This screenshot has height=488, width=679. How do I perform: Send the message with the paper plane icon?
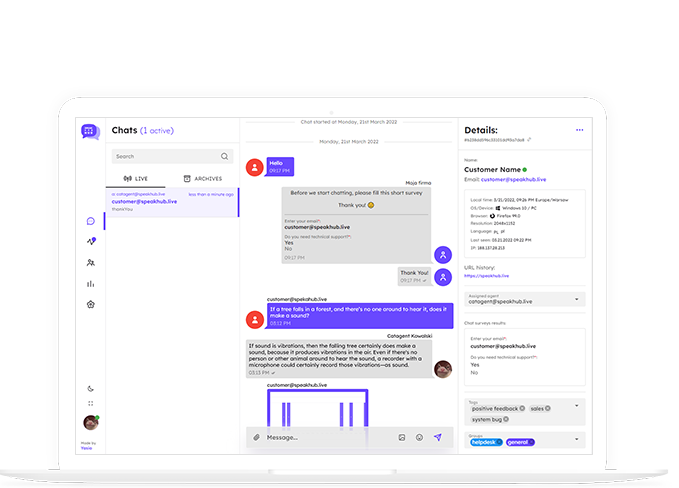(437, 437)
